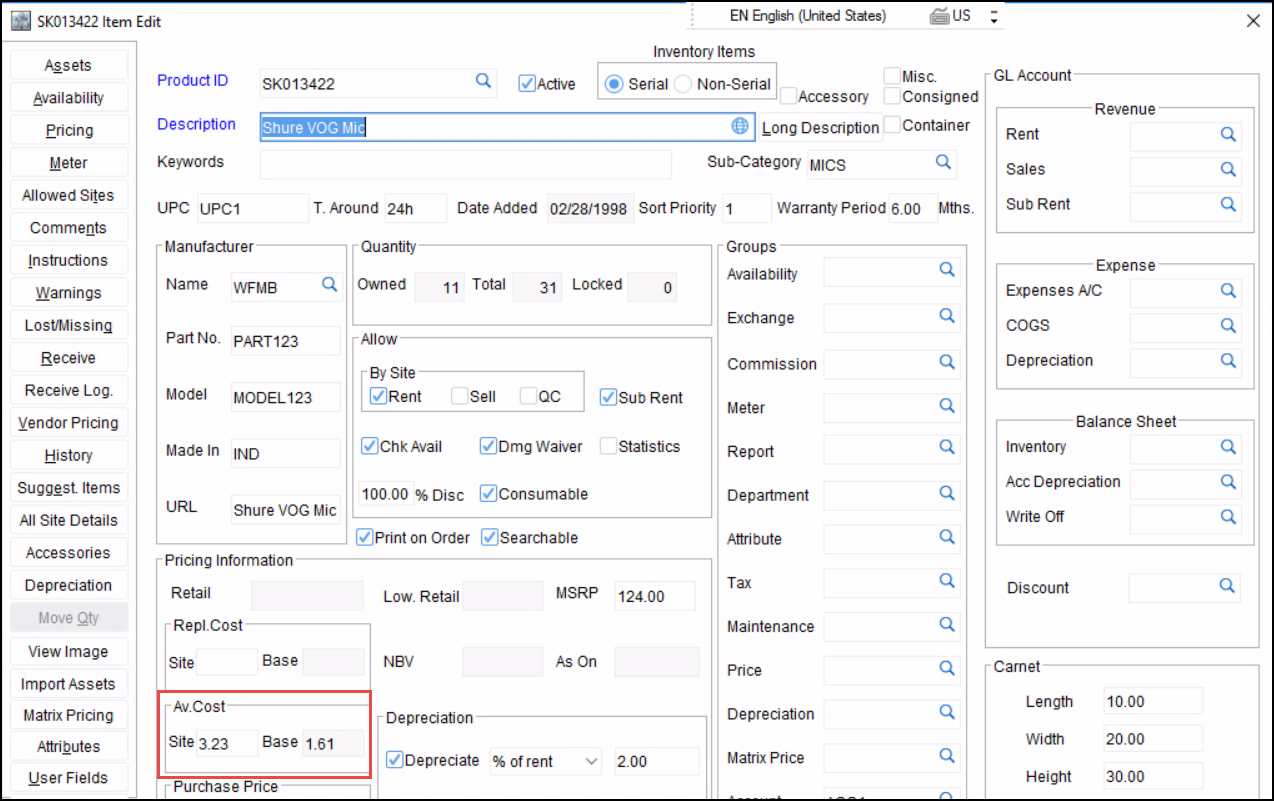Image resolution: width=1274 pixels, height=801 pixels.
Task: Enable the QC checkbox
Action: [x=528, y=396]
